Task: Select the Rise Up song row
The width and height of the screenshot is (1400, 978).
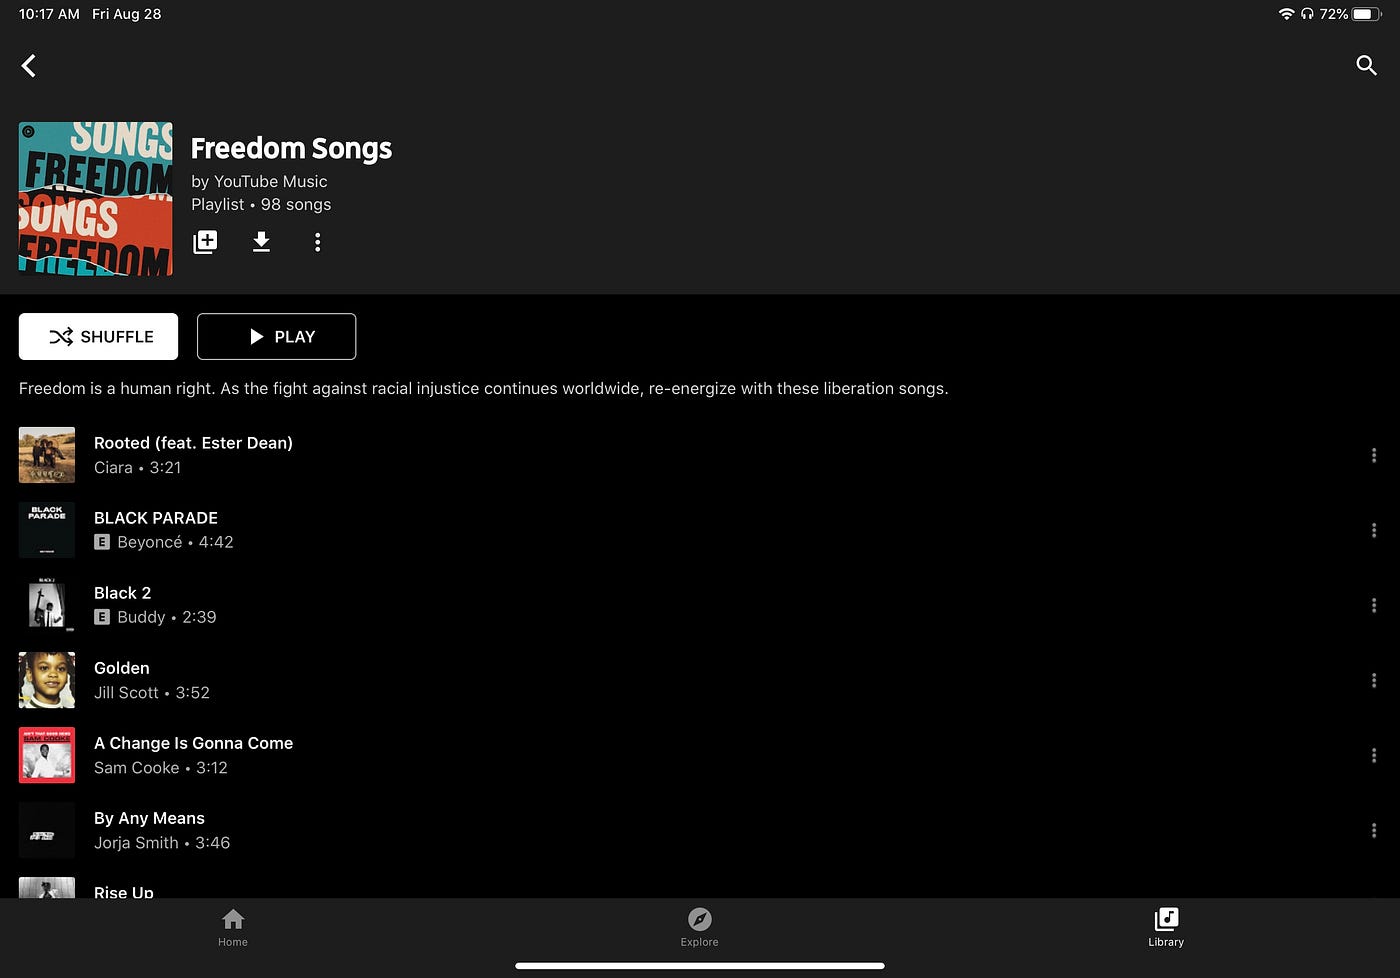Action: coord(700,888)
